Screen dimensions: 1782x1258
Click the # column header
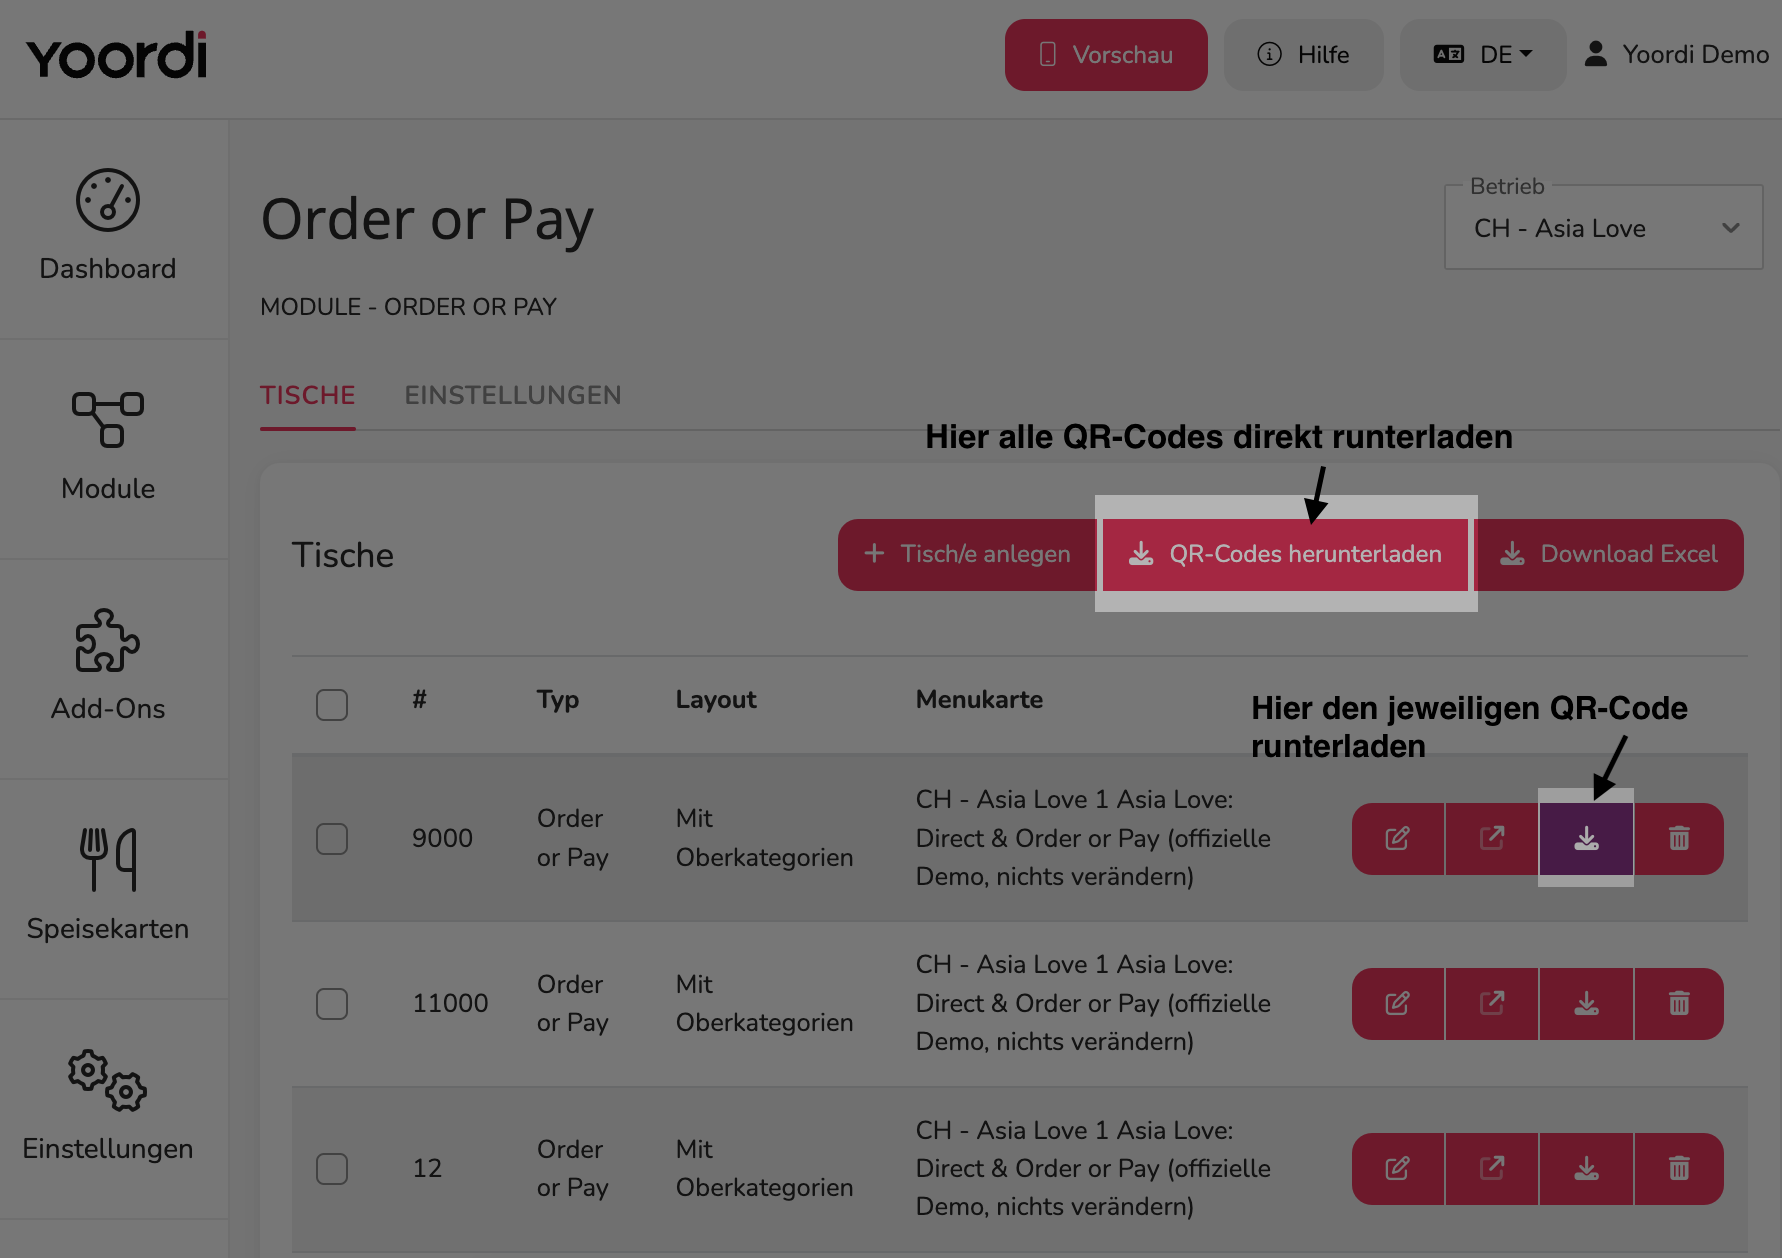[x=420, y=699]
